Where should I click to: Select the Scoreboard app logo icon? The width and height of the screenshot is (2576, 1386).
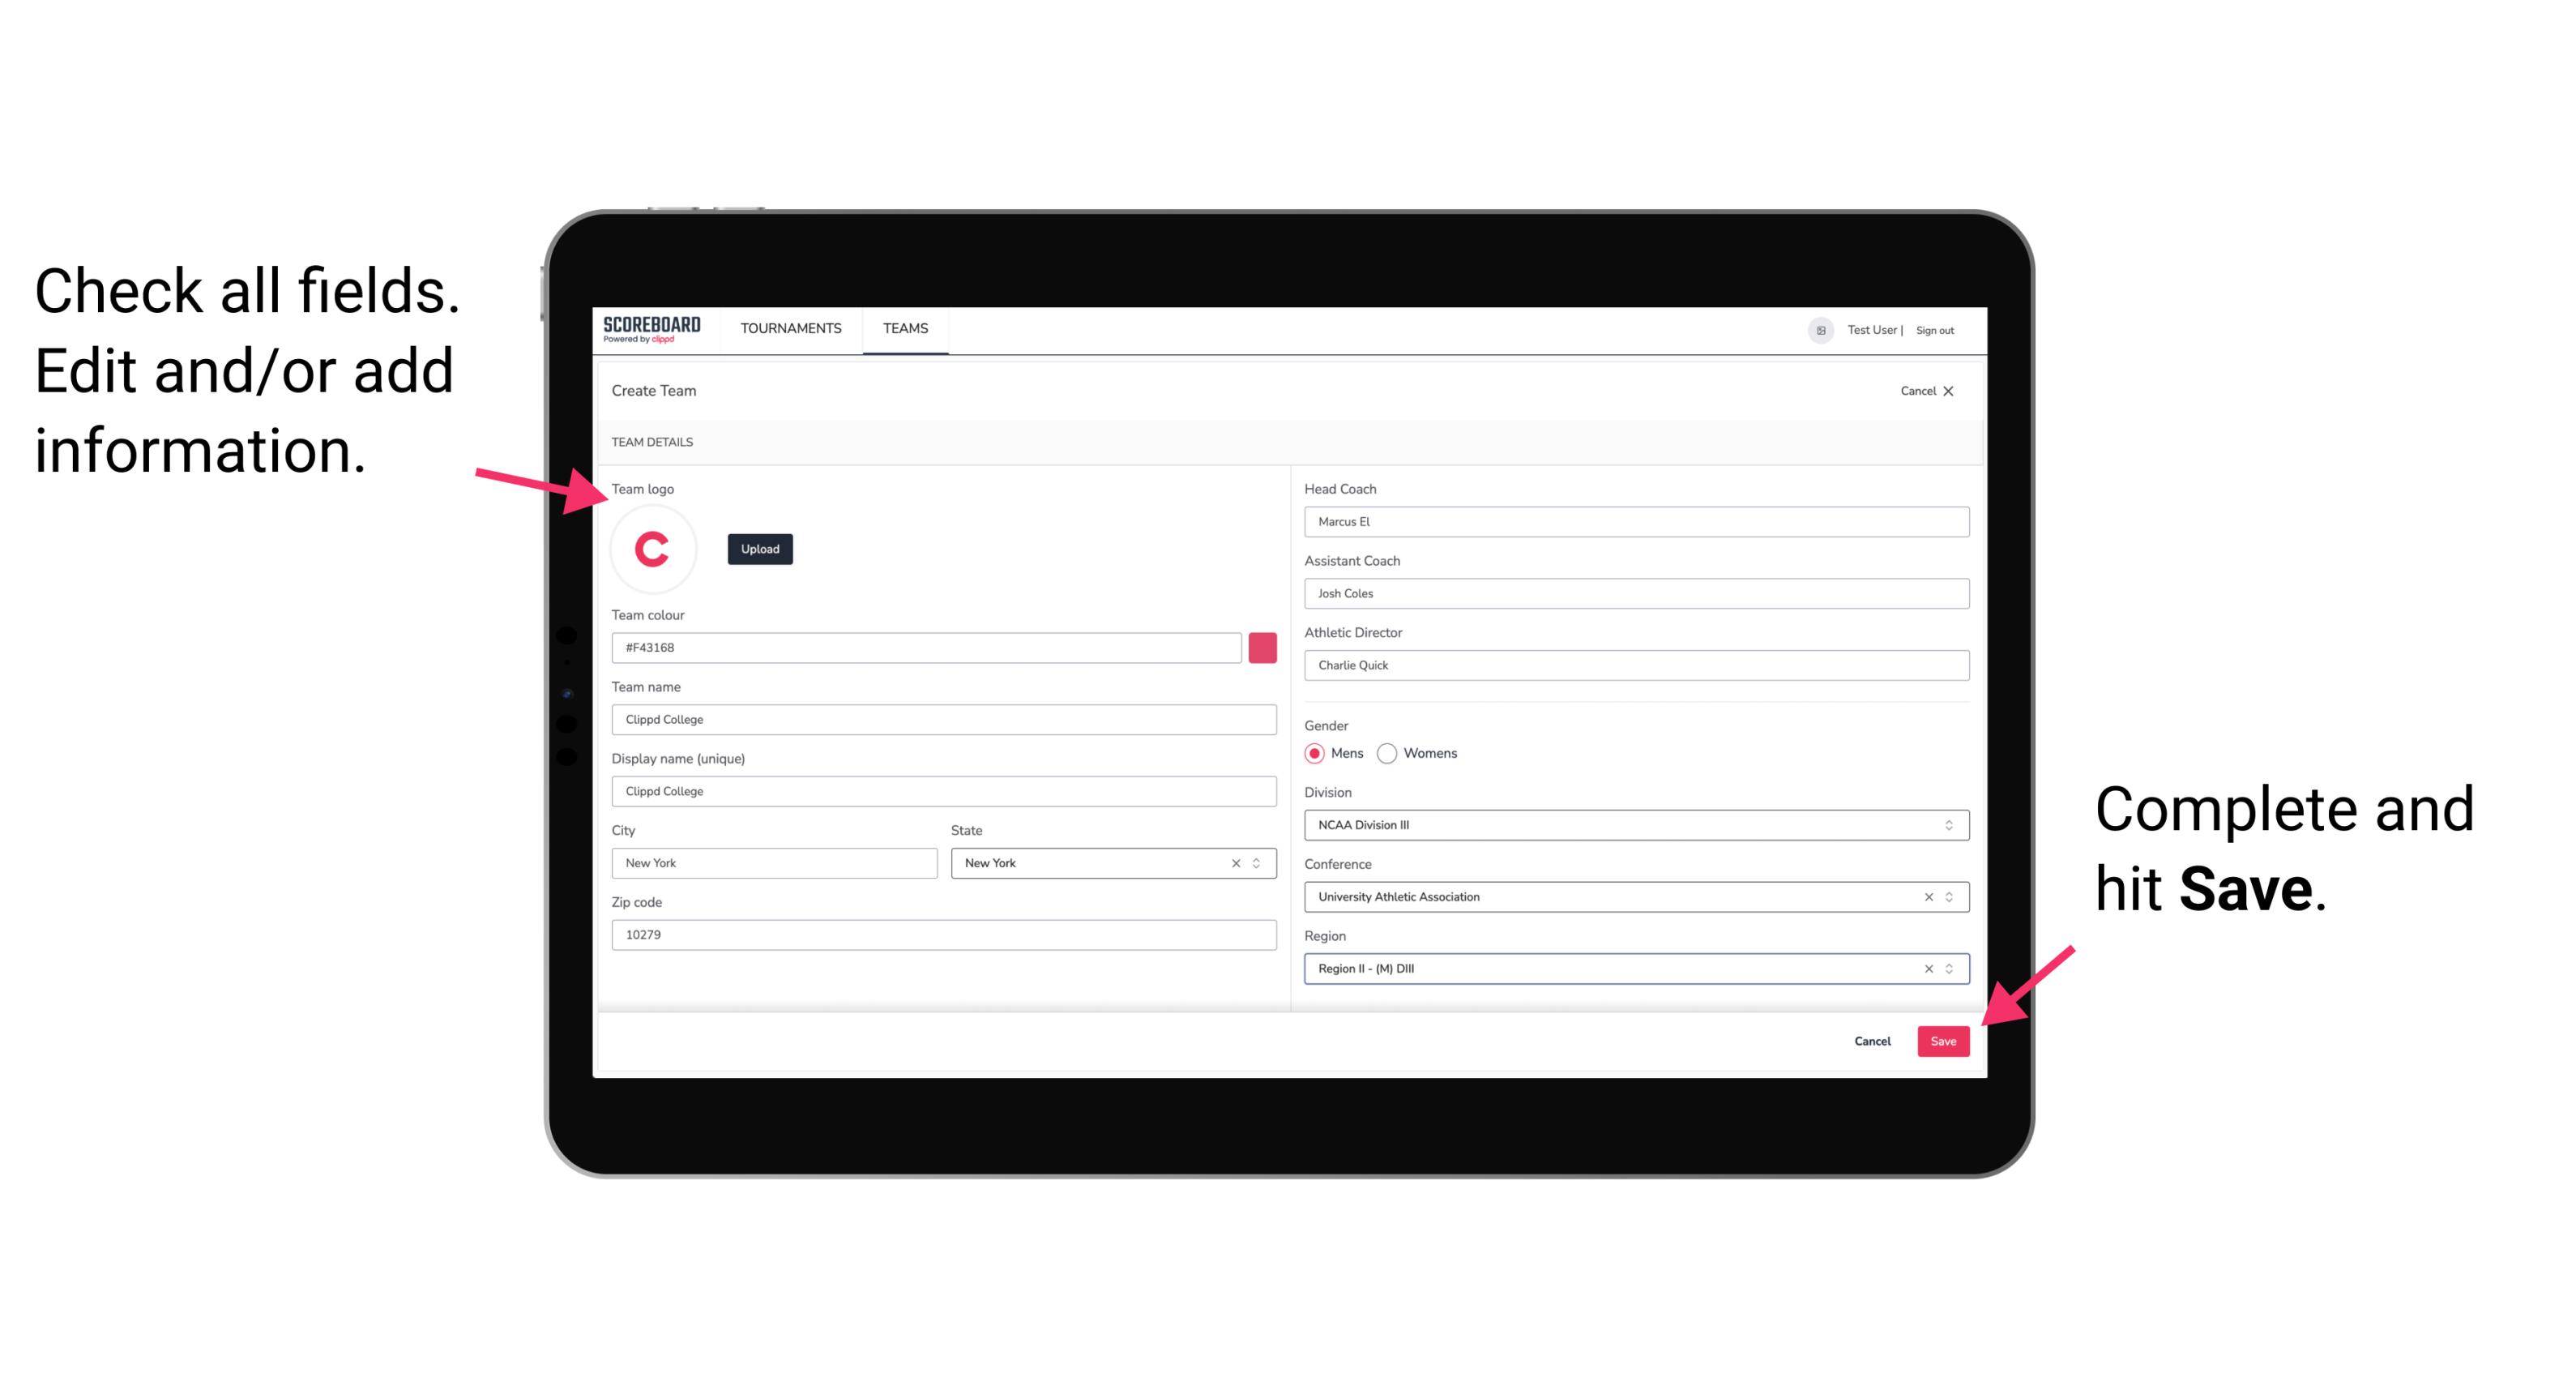(x=651, y=327)
